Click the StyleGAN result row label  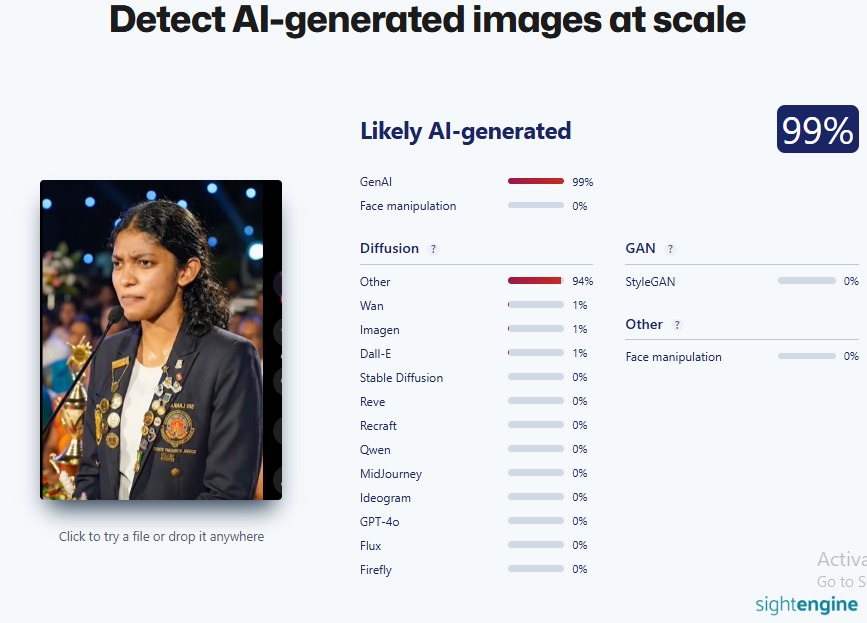650,281
